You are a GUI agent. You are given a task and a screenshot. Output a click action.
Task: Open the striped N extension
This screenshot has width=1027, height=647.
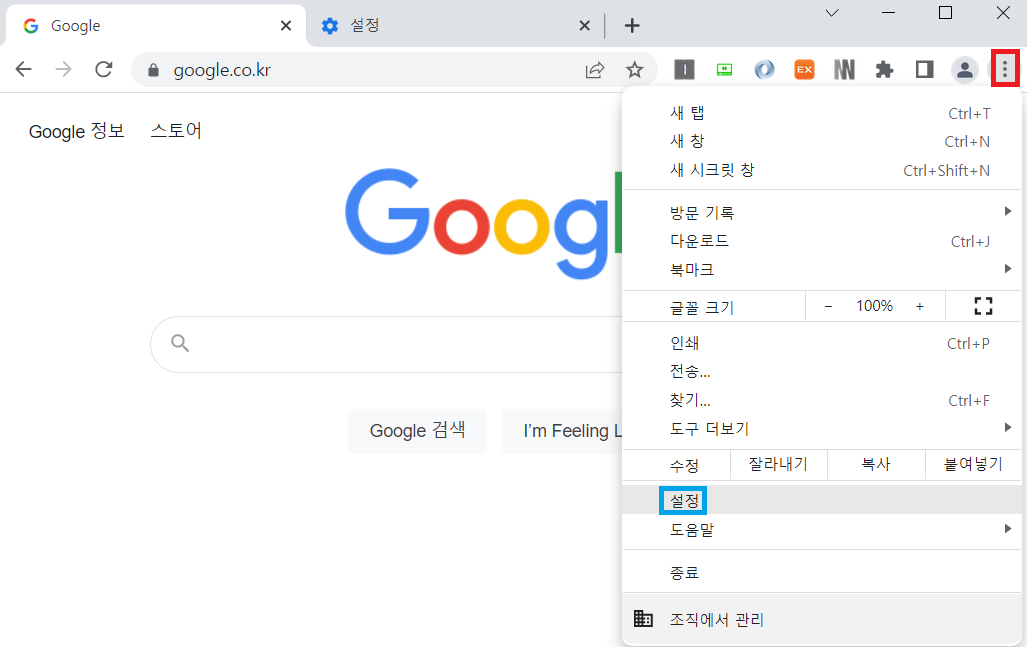[844, 69]
